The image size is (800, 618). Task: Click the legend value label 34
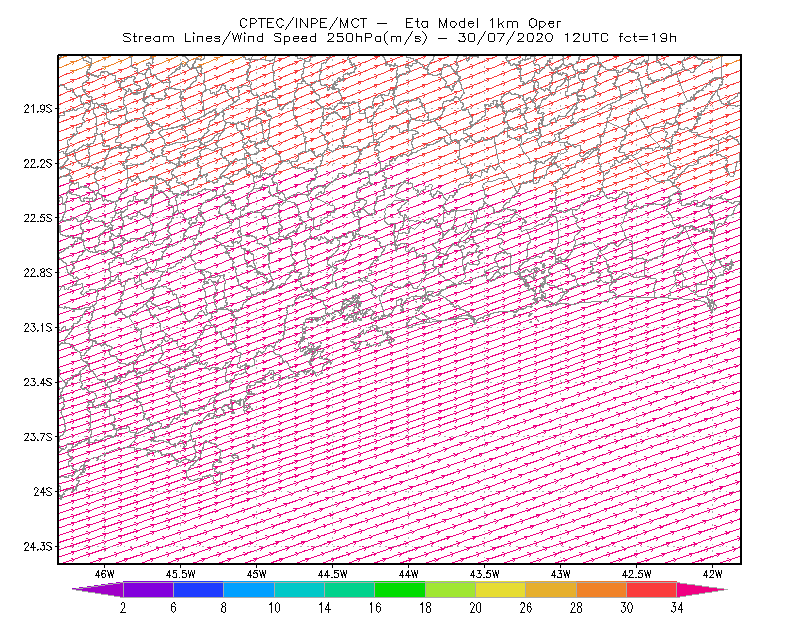pyautogui.click(x=677, y=608)
